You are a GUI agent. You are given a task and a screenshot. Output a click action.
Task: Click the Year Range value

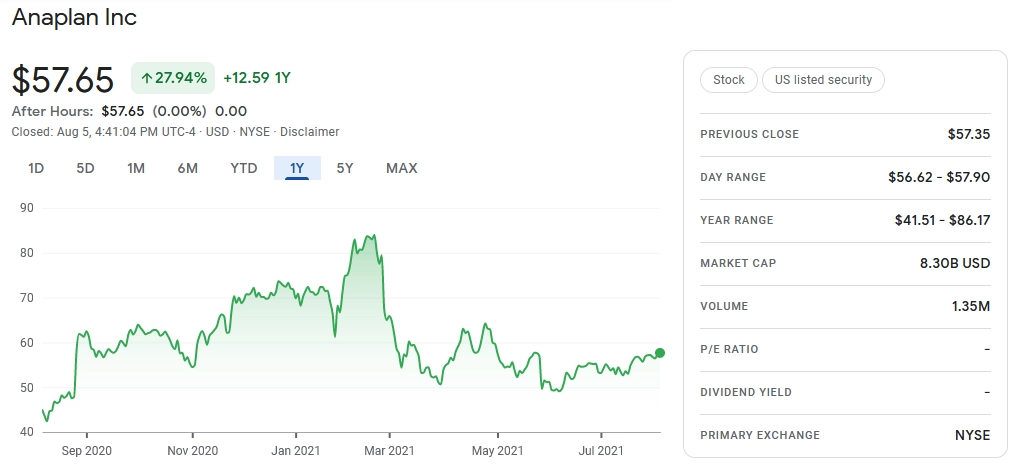(x=942, y=220)
